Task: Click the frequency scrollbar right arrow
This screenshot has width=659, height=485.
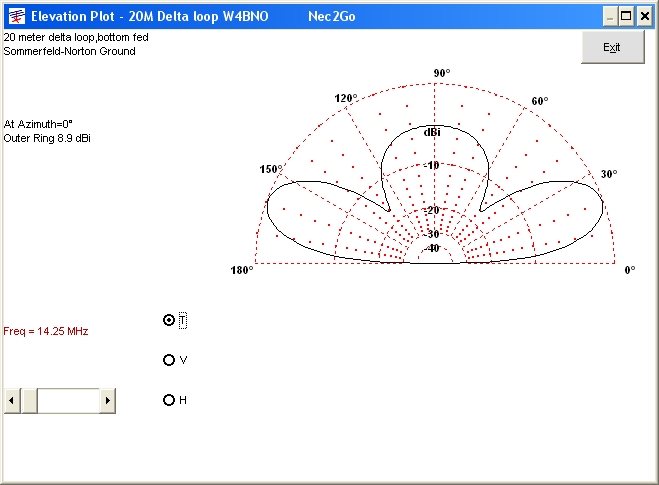Action: 108,401
